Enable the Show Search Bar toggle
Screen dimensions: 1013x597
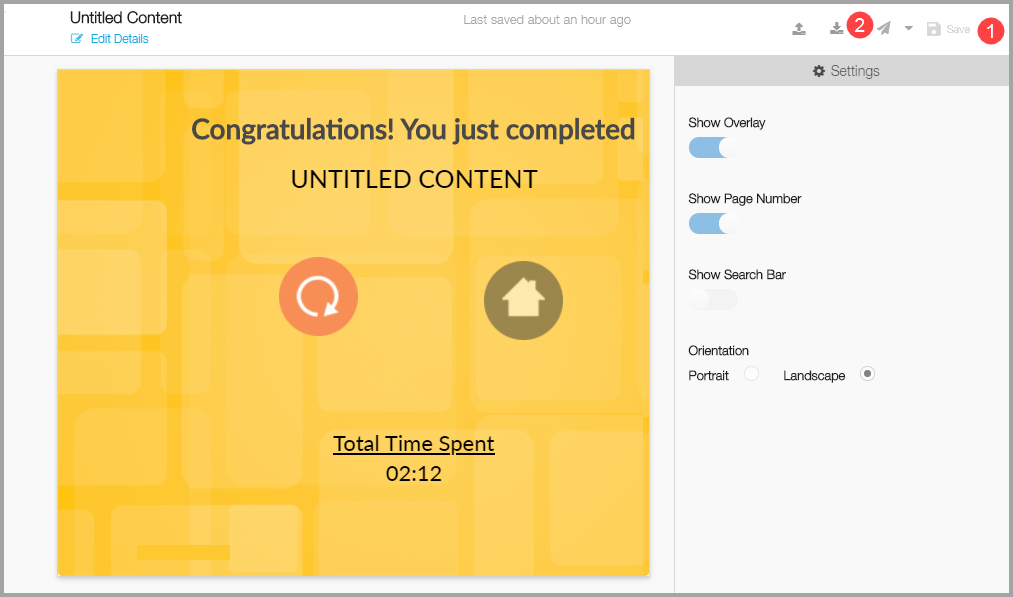pos(713,299)
